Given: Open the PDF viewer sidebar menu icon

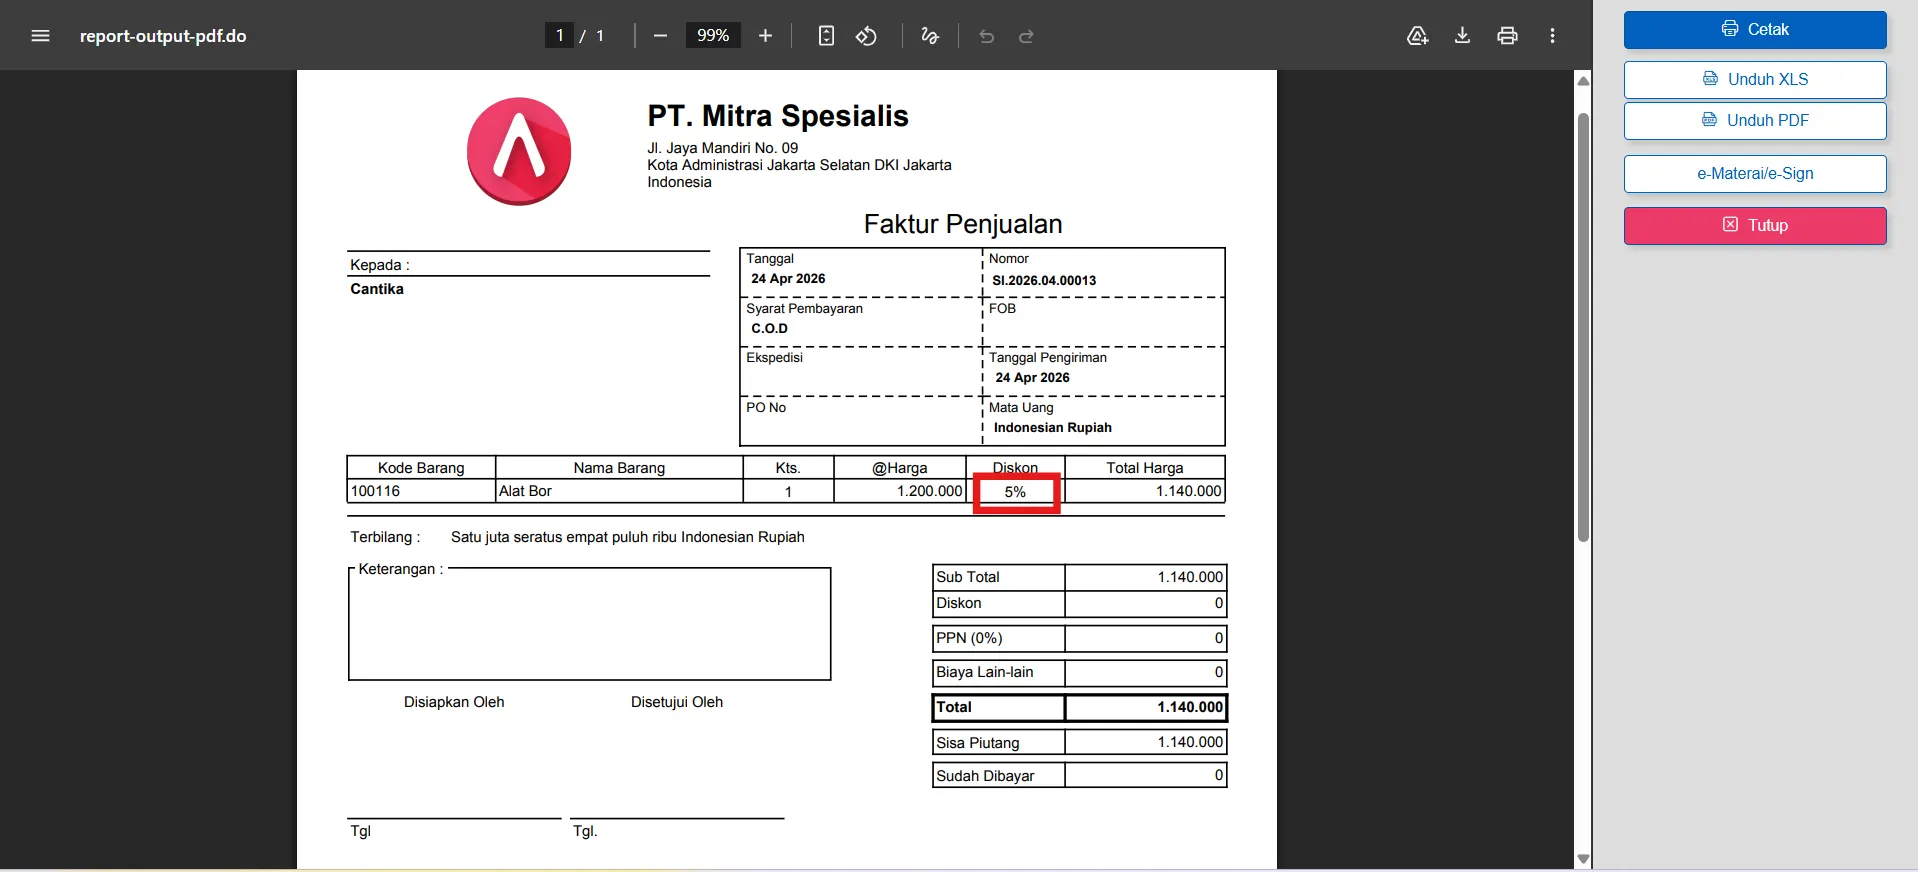Looking at the screenshot, I should pos(40,36).
